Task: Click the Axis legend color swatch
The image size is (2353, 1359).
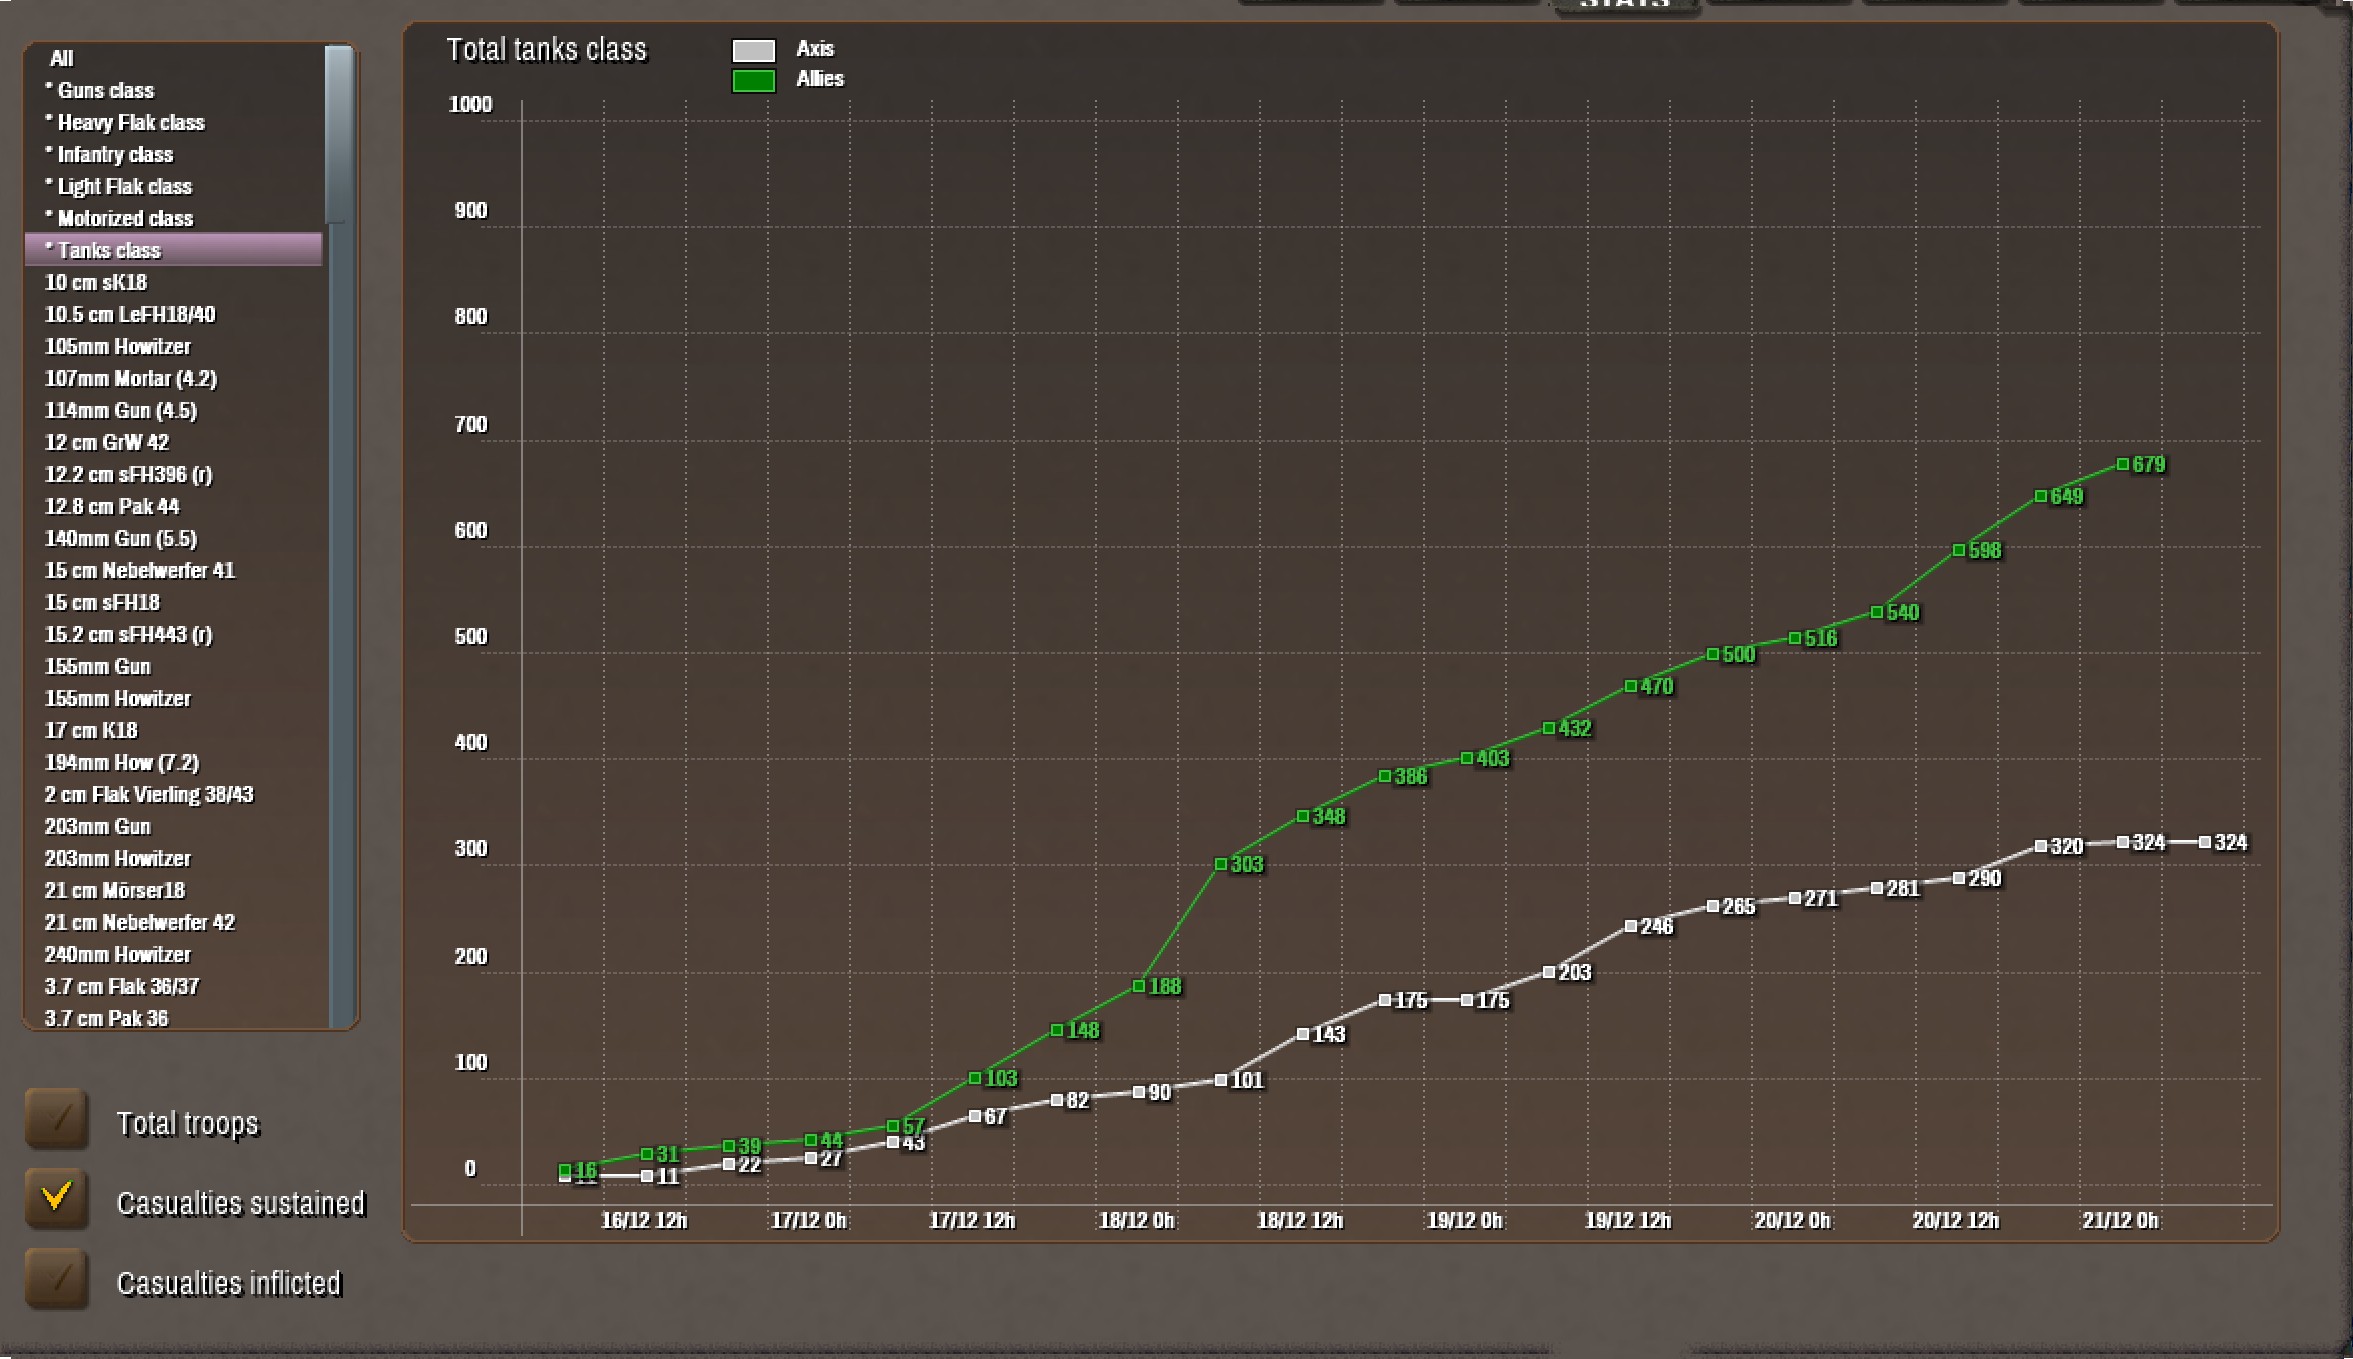Action: (753, 50)
